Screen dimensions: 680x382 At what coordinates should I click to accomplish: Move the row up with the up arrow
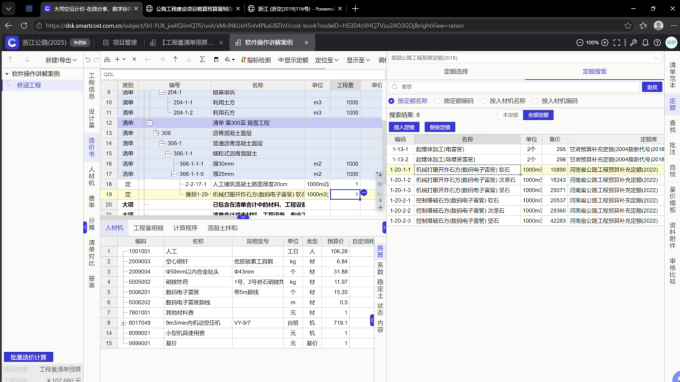[x=175, y=59]
